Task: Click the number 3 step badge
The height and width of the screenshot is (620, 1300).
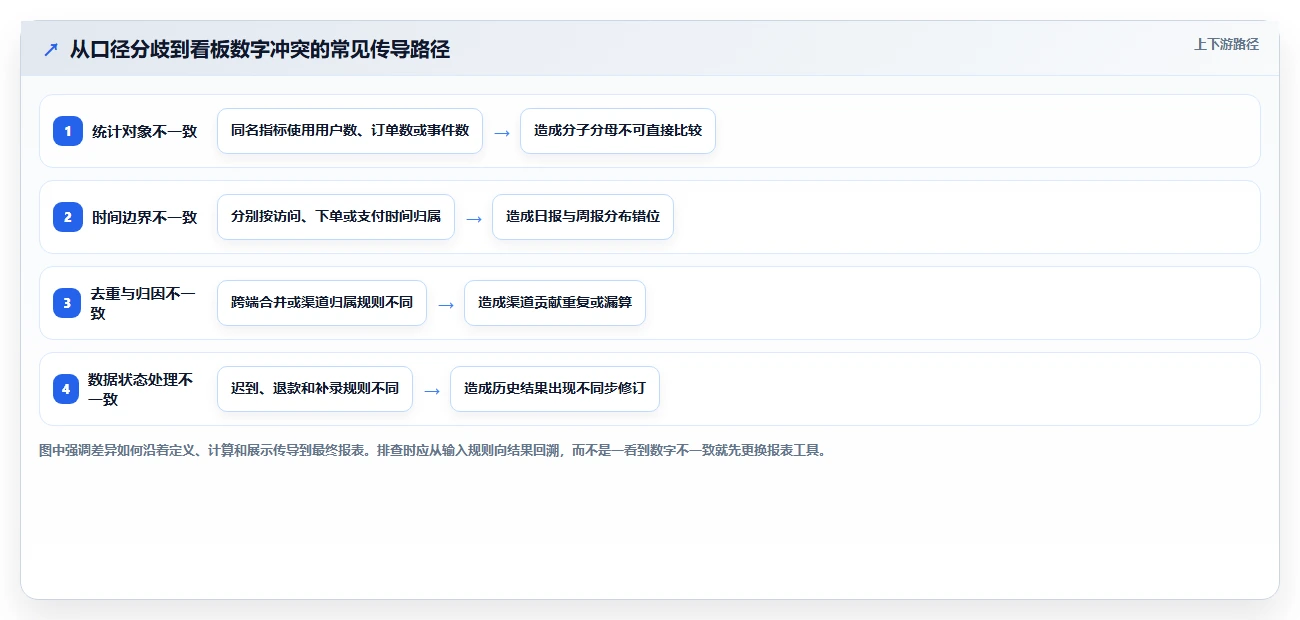Action: [67, 303]
